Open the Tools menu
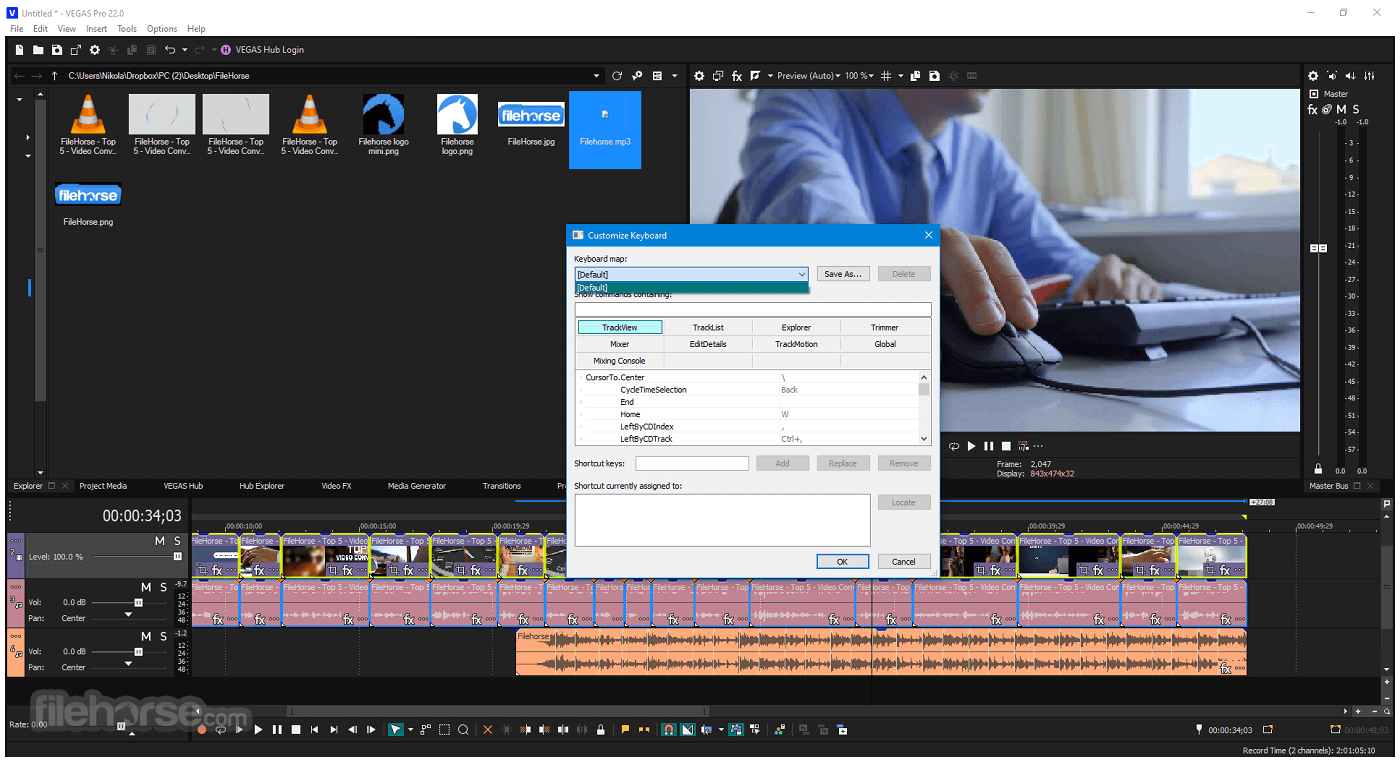 pyautogui.click(x=127, y=29)
